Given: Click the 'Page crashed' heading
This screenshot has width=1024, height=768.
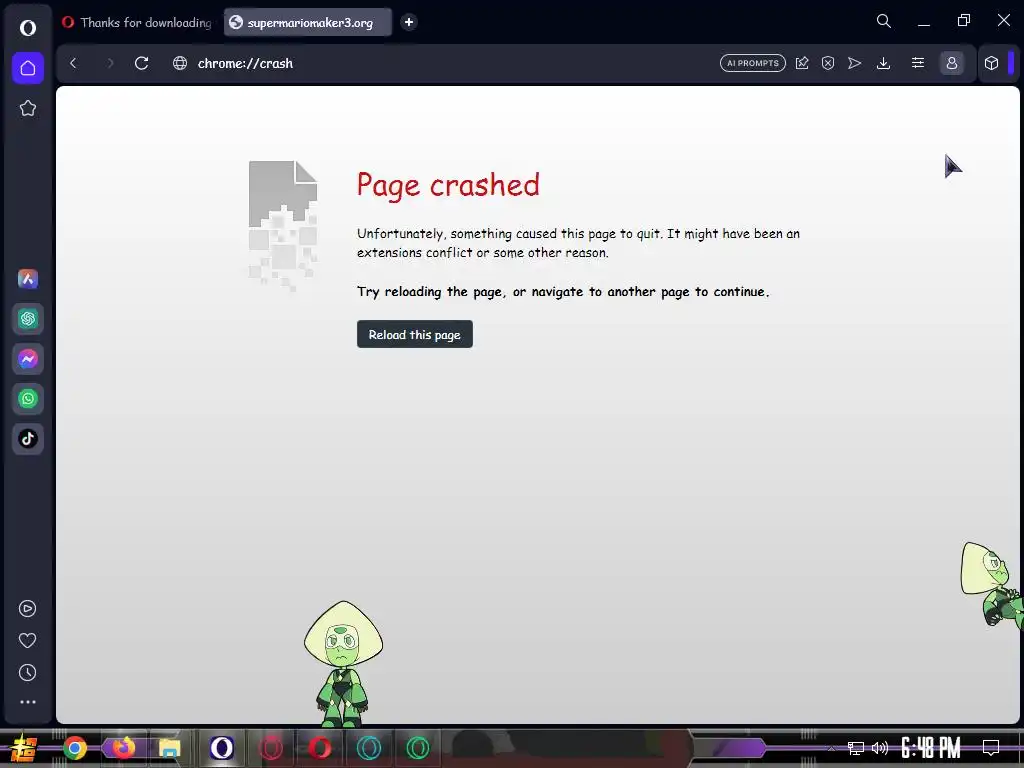Looking at the screenshot, I should [448, 185].
